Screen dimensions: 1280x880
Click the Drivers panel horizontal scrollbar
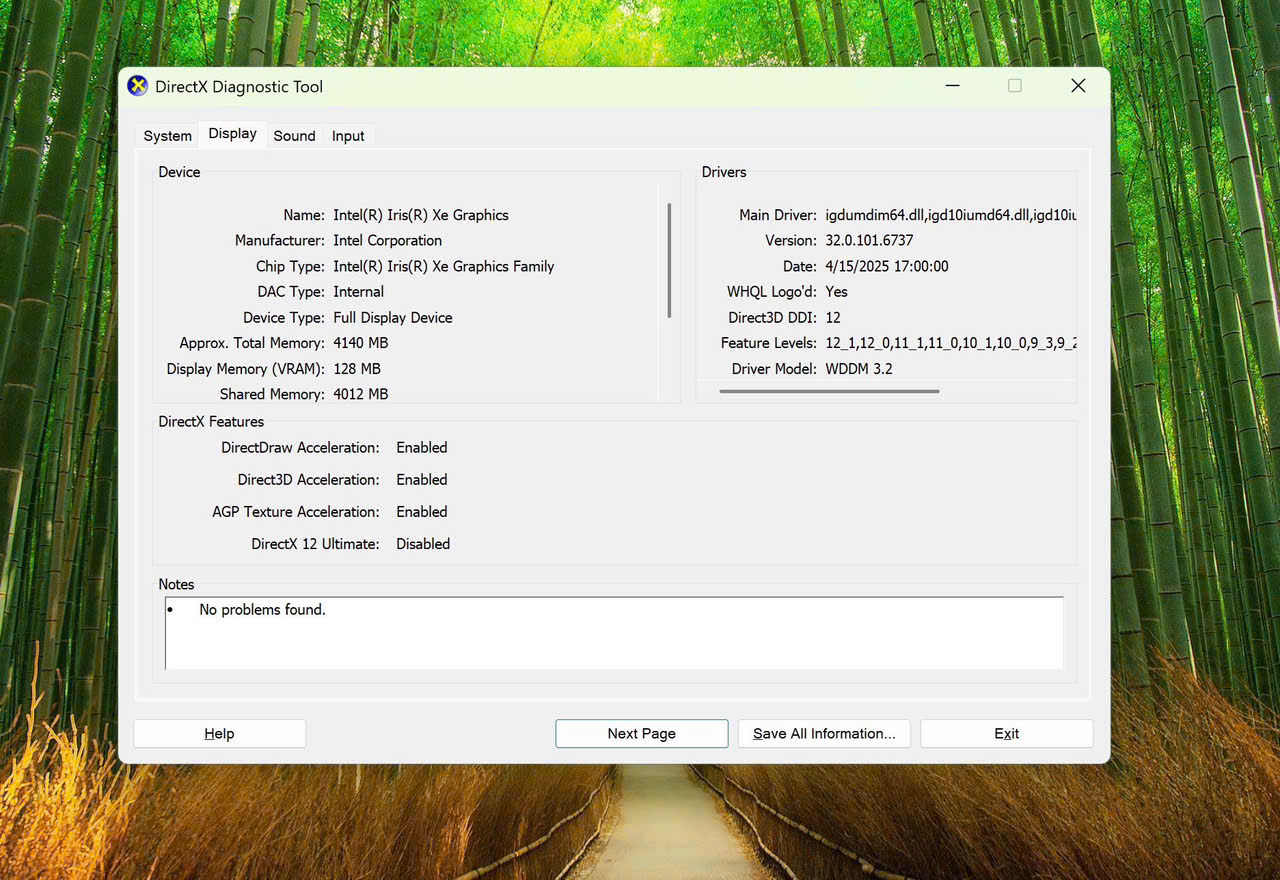829,391
